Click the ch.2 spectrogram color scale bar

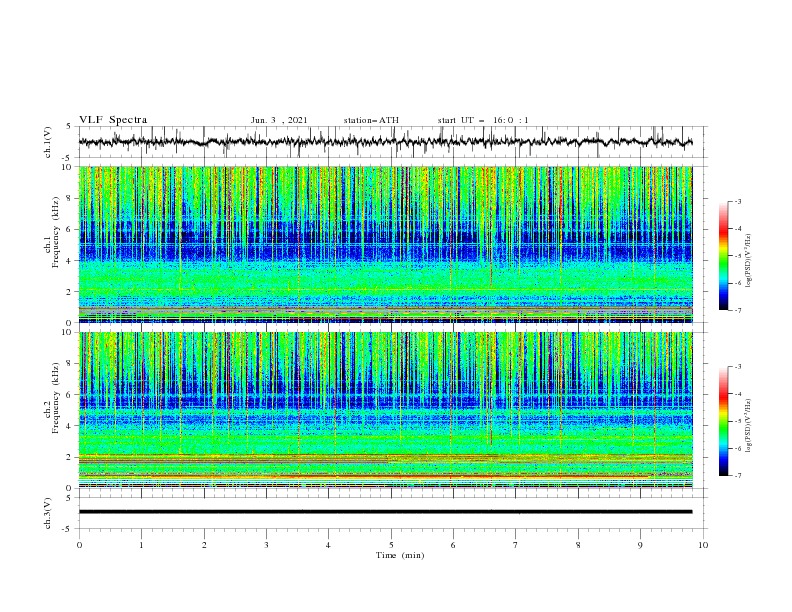pyautogui.click(x=723, y=421)
